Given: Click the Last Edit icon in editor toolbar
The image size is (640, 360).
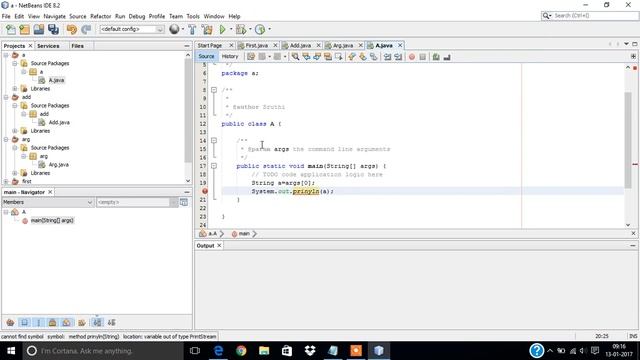Looking at the screenshot, I should pyautogui.click(x=251, y=57).
